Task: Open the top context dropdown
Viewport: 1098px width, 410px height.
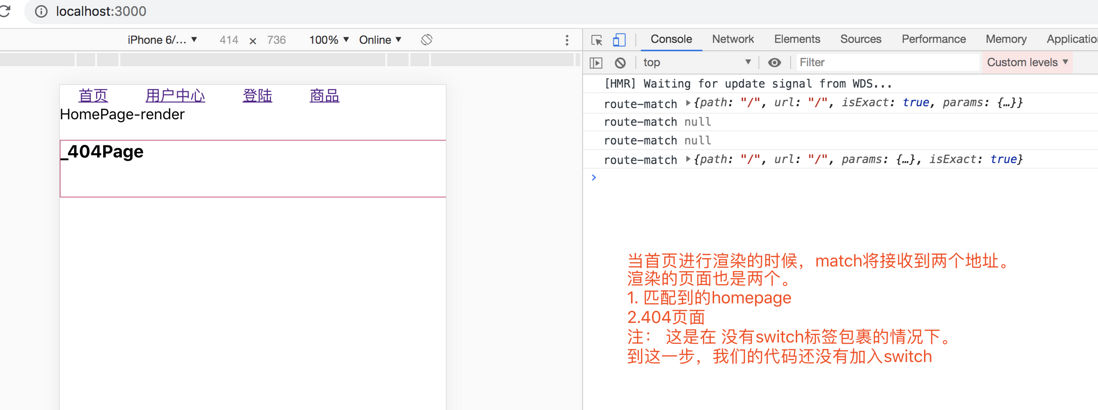Action: (697, 62)
